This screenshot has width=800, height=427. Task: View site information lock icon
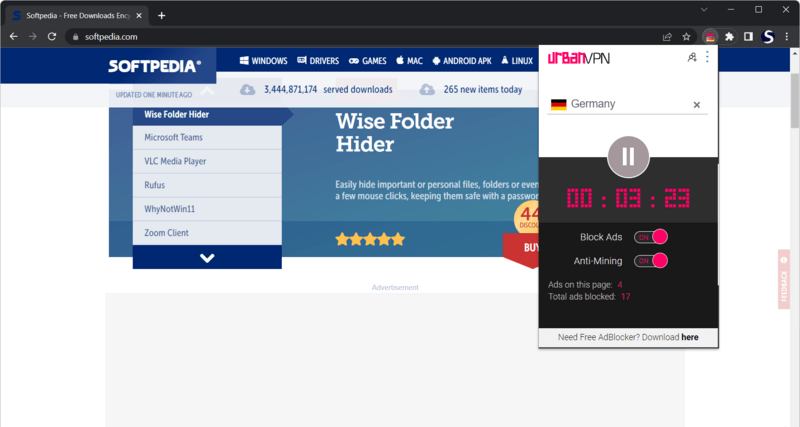76,37
